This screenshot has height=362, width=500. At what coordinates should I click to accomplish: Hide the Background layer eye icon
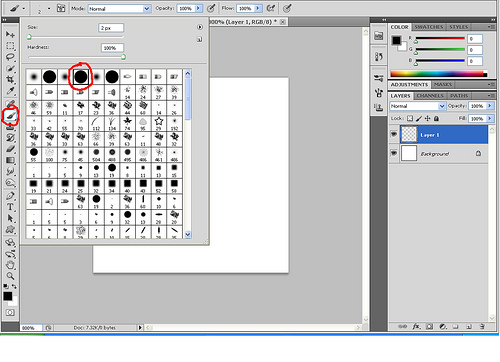pos(394,153)
